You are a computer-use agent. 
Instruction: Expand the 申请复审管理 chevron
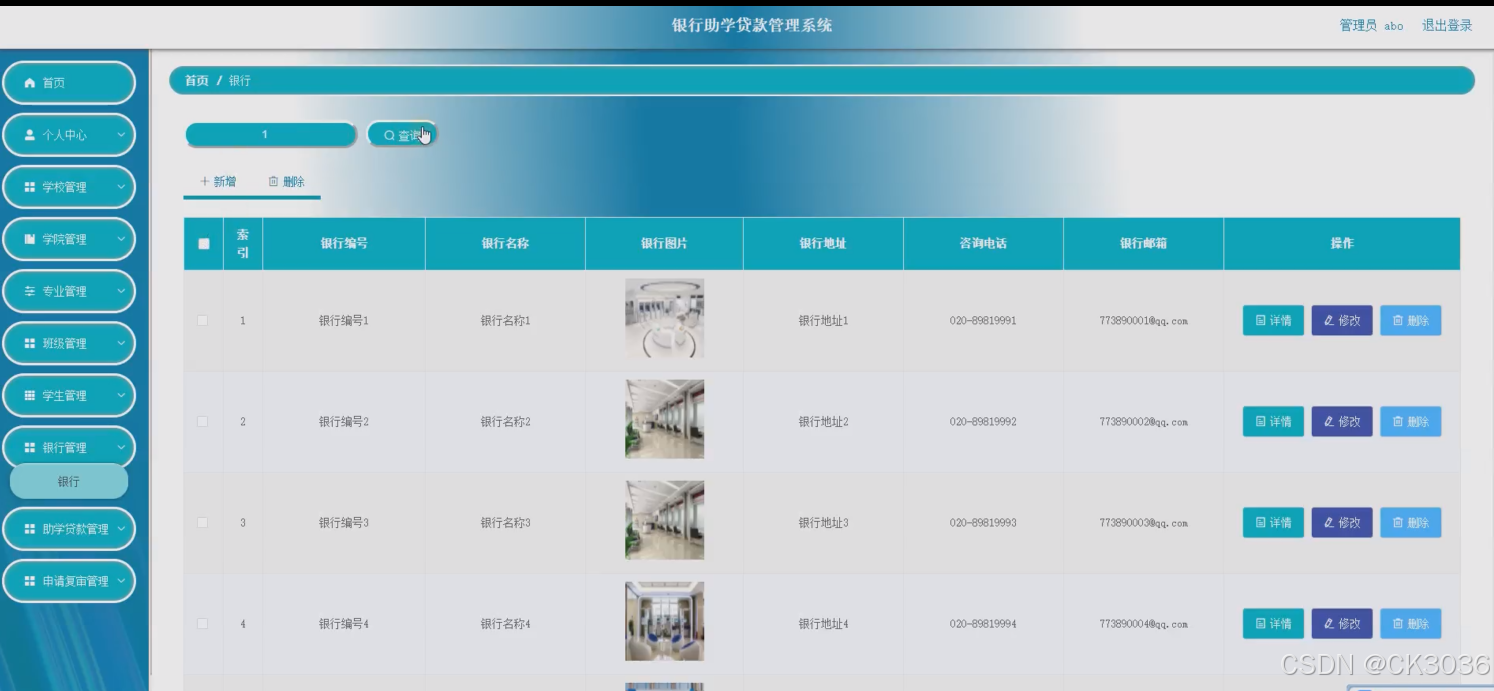coord(121,581)
